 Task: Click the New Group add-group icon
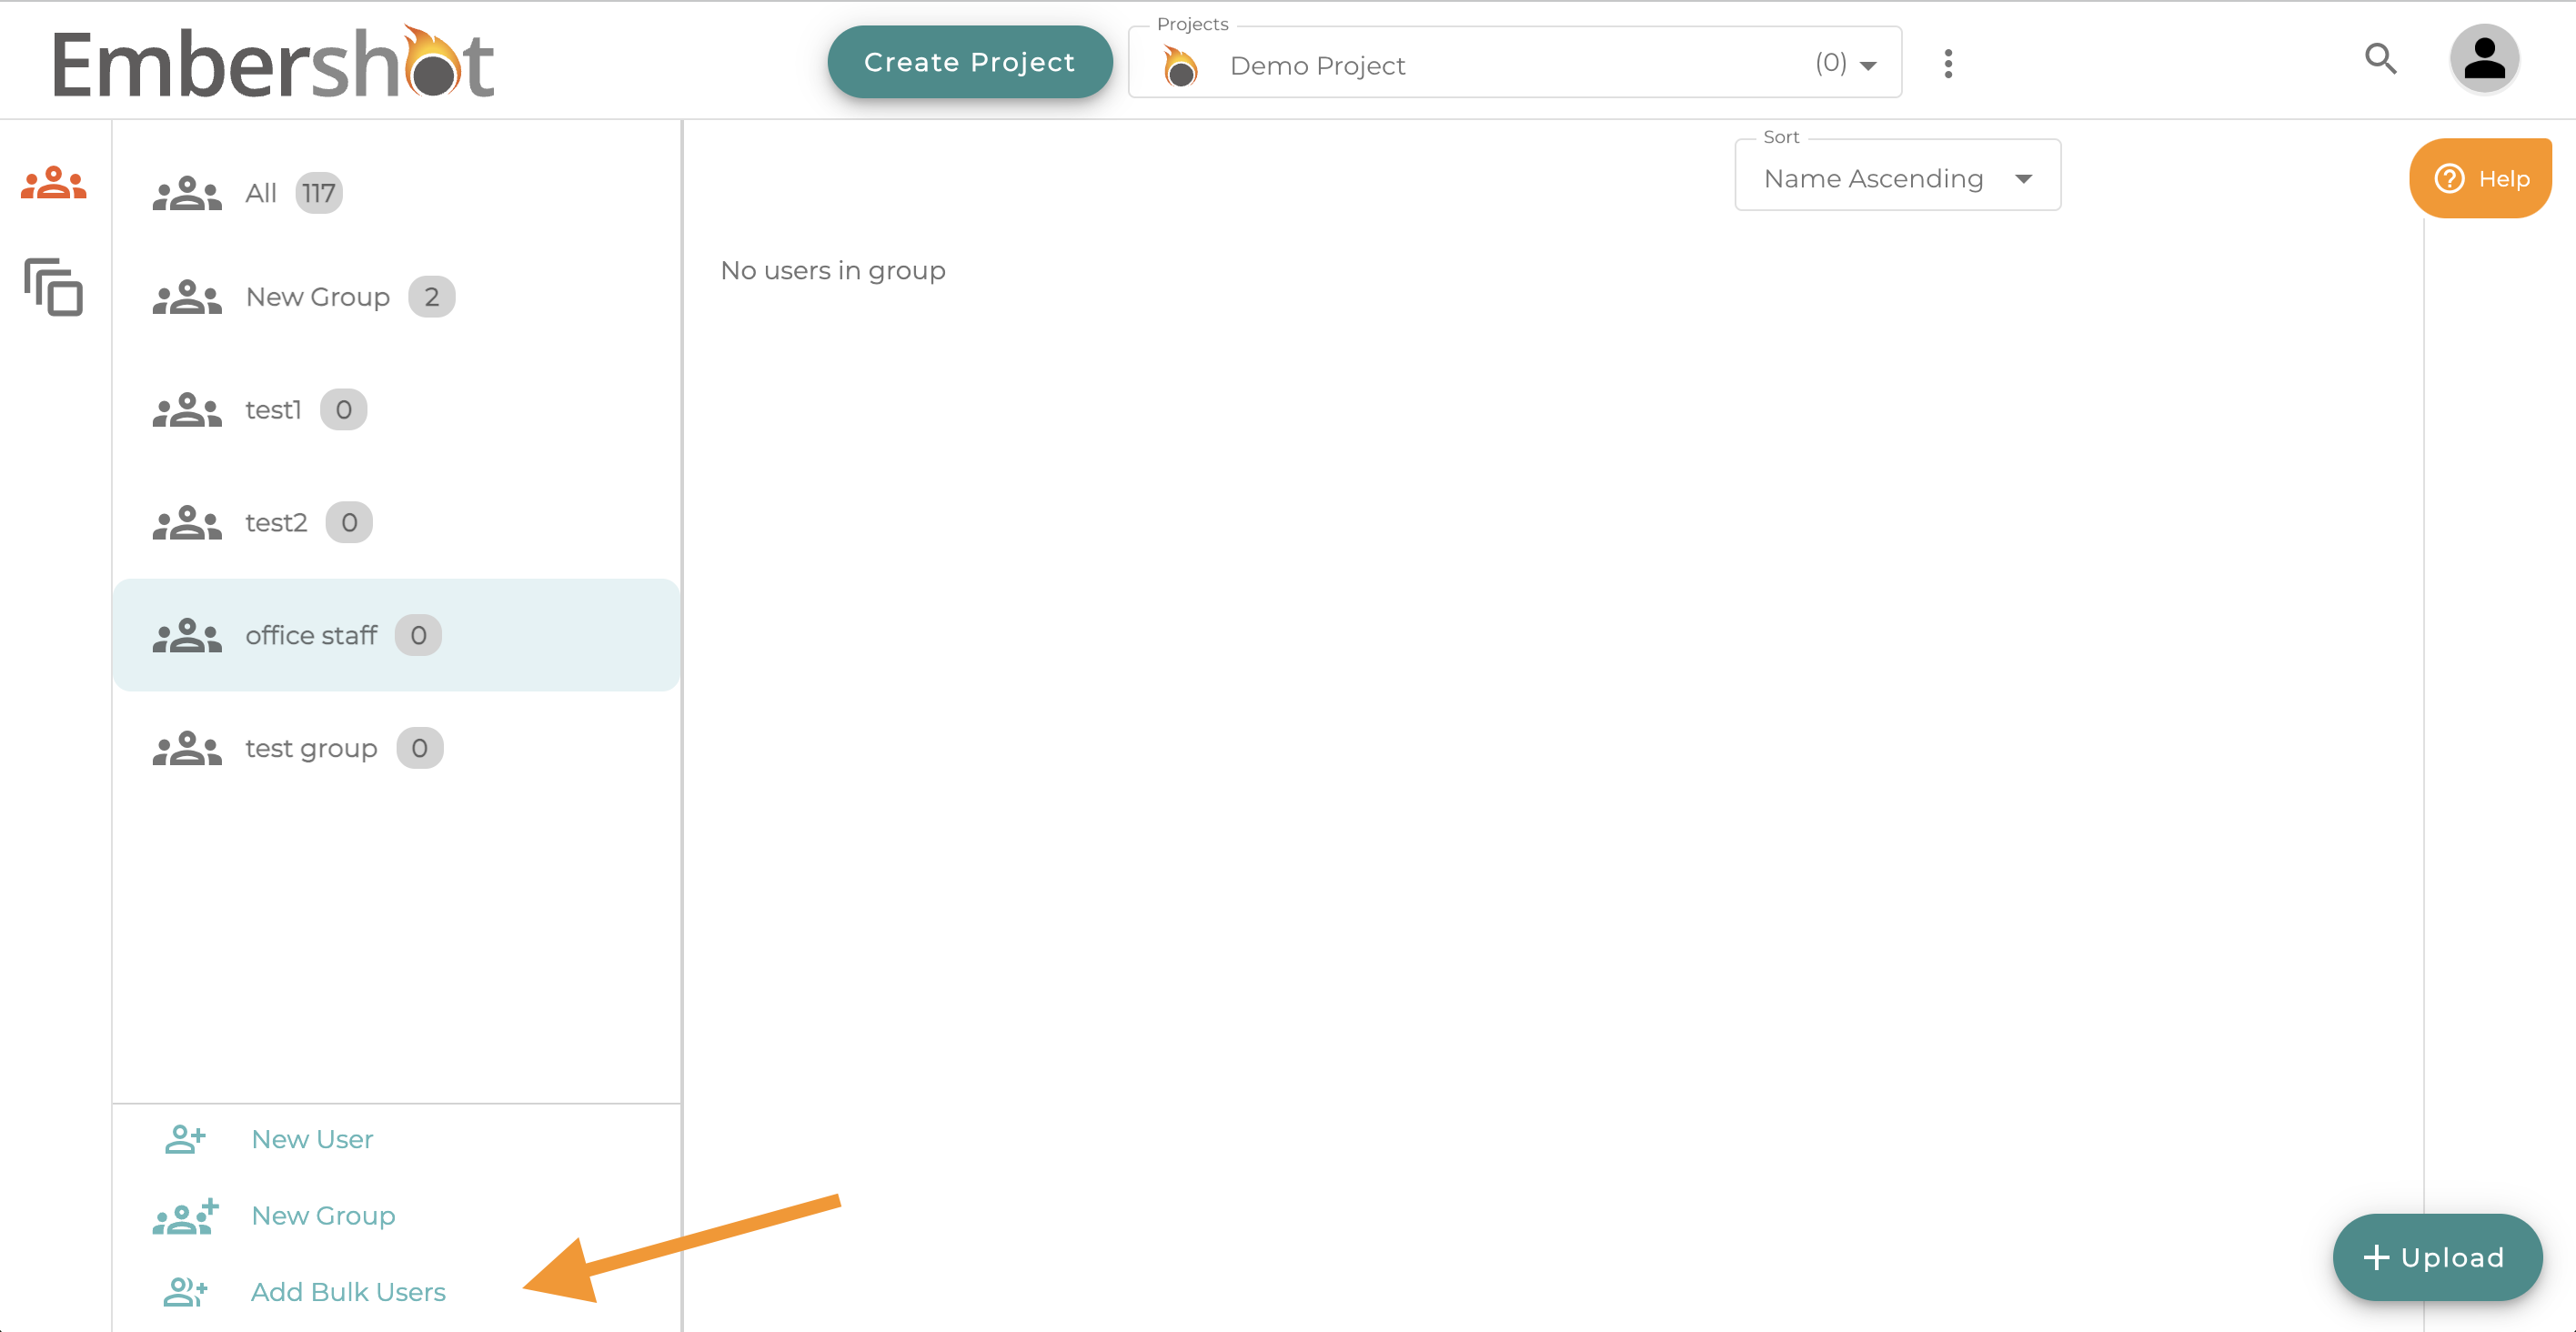coord(186,1216)
